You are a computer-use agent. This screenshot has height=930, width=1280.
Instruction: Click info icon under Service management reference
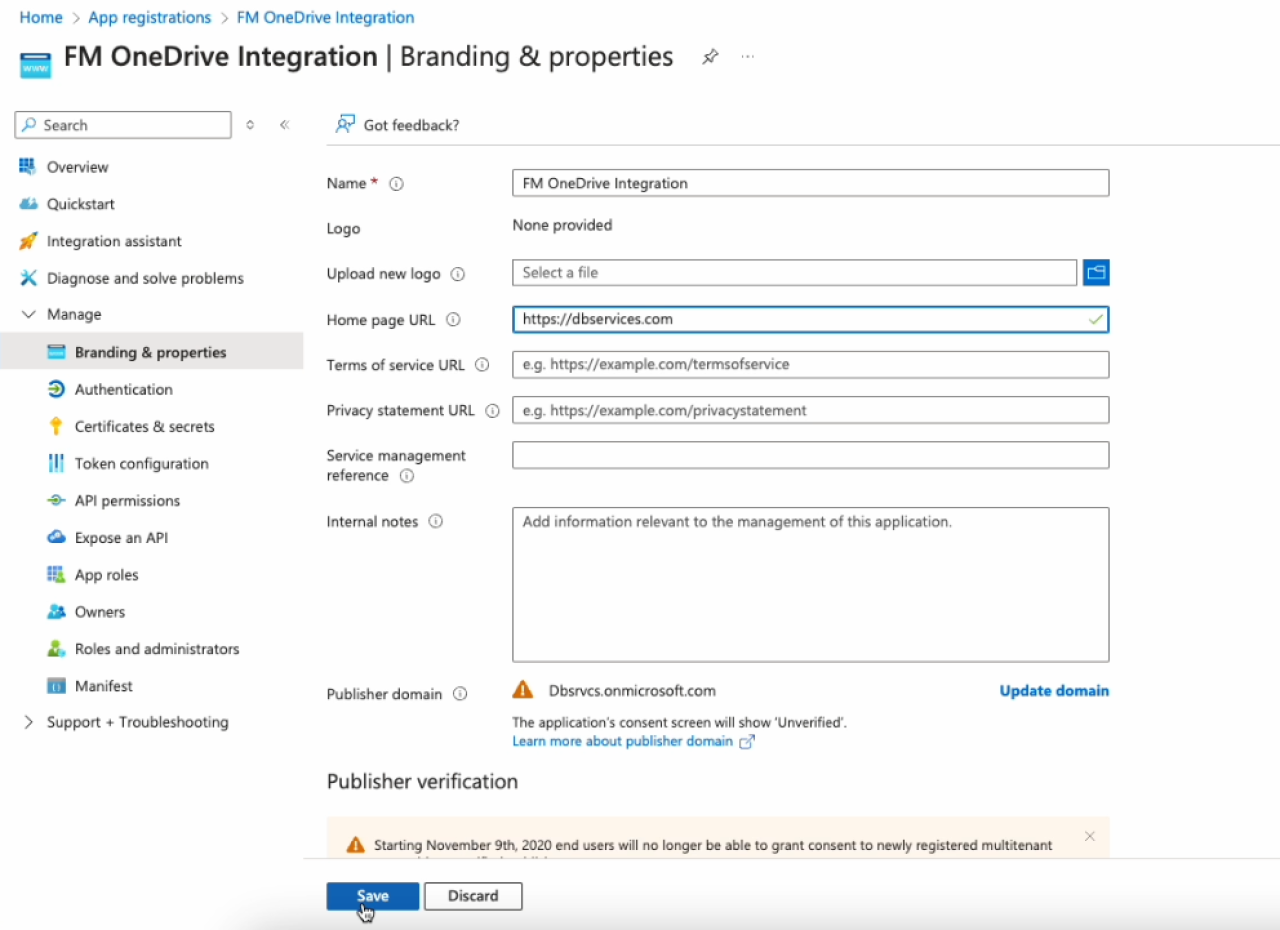click(407, 476)
